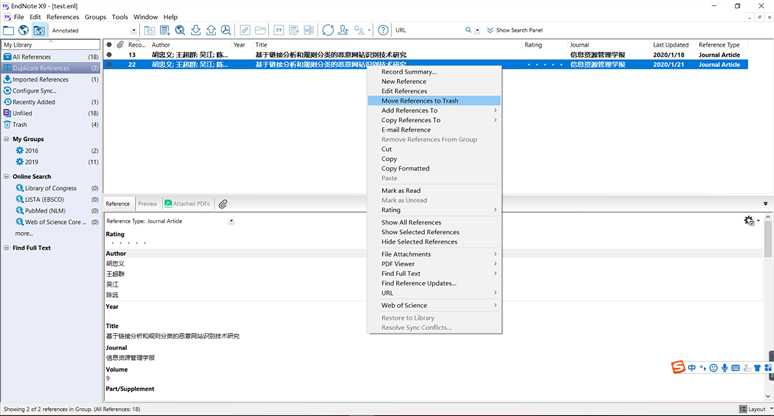Sort list by Last Updated column header
Viewport: 774px width, 416px height.
(670, 45)
